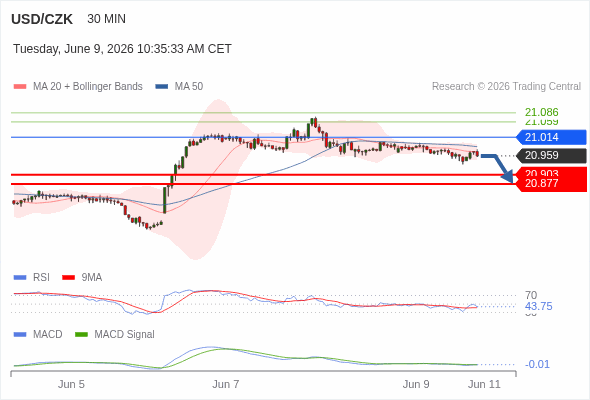Click the MACD legend label
The width and height of the screenshot is (590, 400).
tap(47, 335)
